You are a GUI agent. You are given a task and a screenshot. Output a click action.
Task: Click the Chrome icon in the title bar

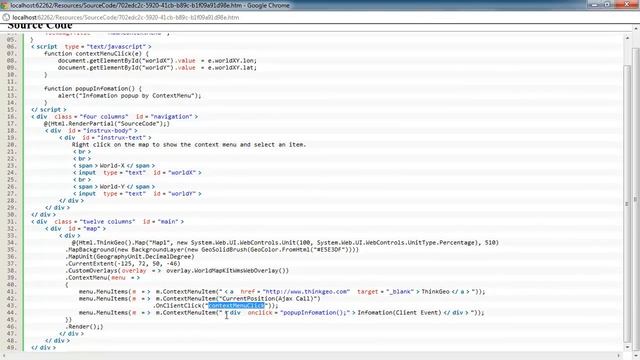4,5
